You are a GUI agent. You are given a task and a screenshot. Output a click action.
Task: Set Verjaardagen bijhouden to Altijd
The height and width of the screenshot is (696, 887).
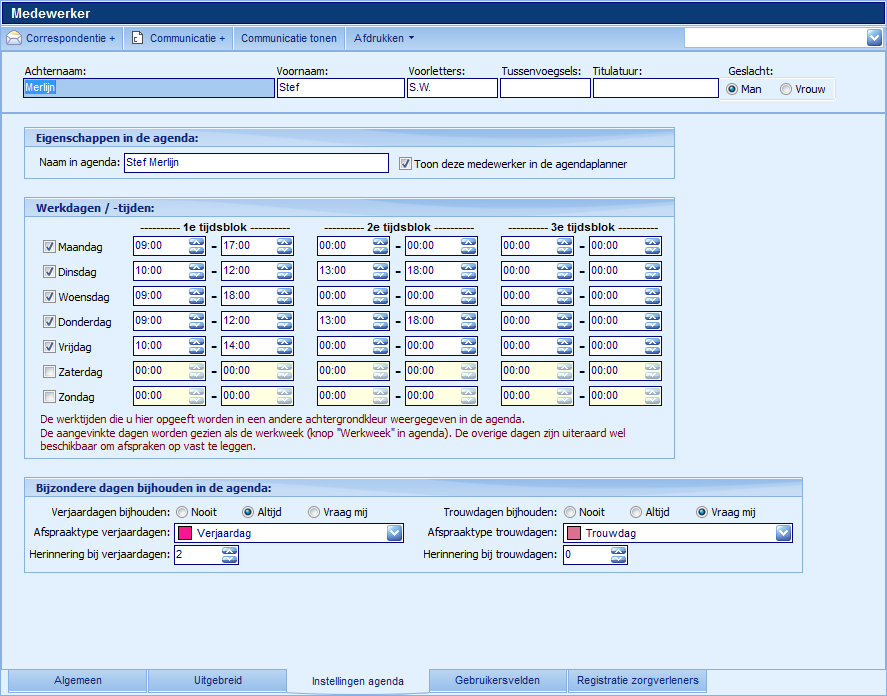point(248,512)
